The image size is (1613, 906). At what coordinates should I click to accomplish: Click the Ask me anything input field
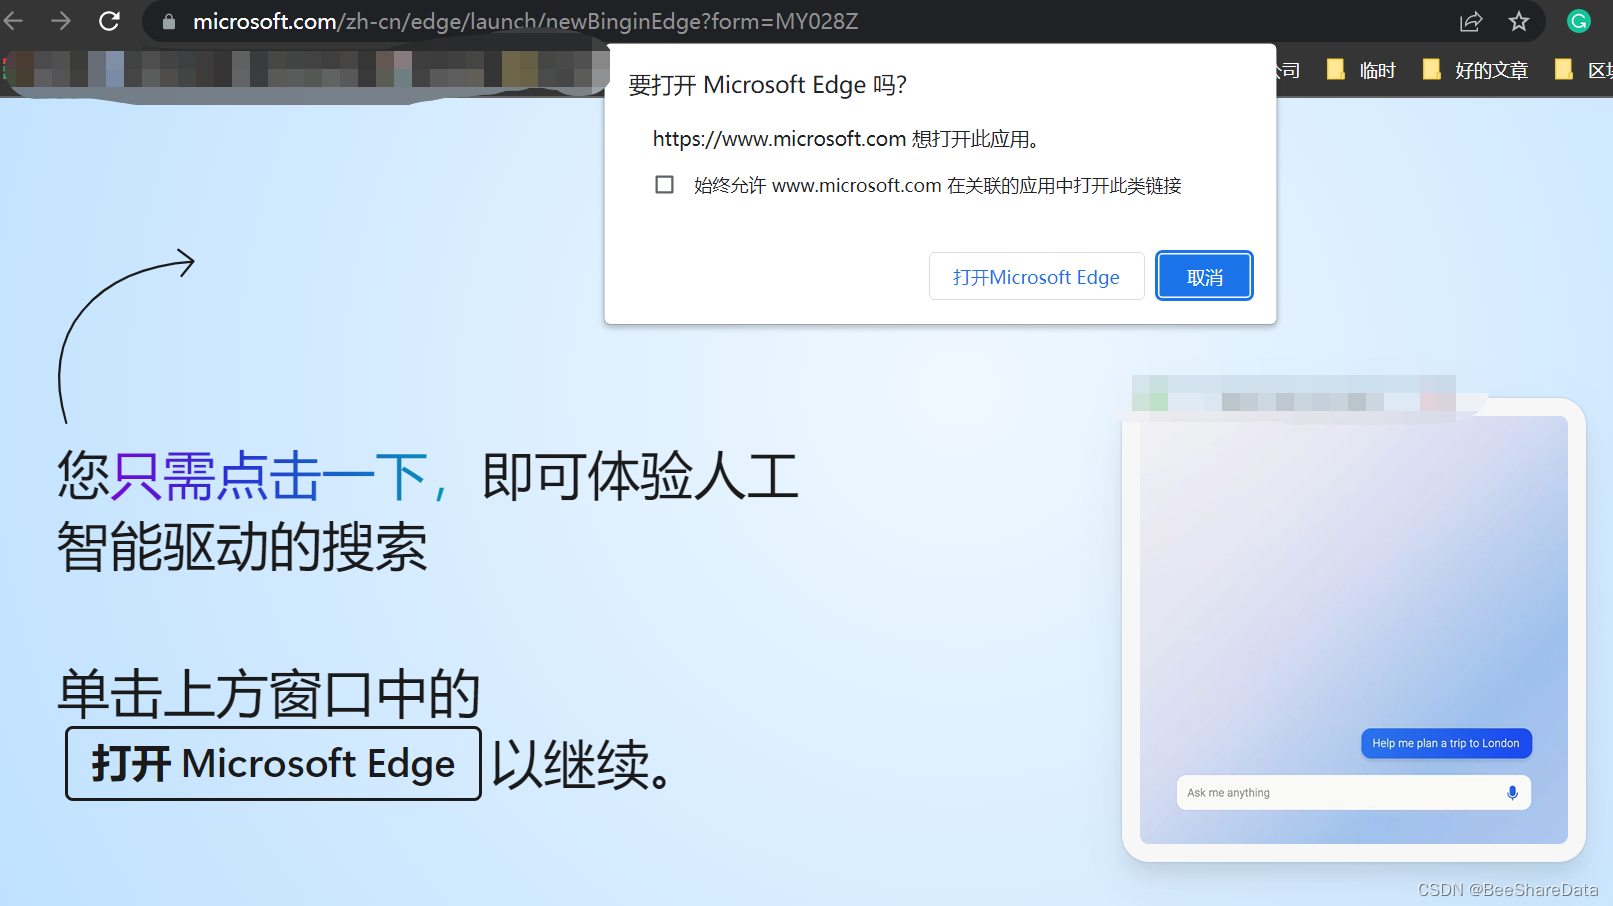pos(1353,793)
